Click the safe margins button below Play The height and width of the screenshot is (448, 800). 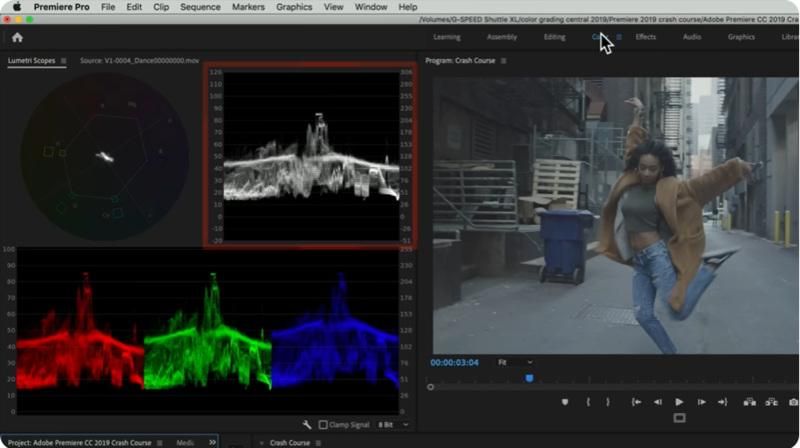pyautogui.click(x=679, y=418)
